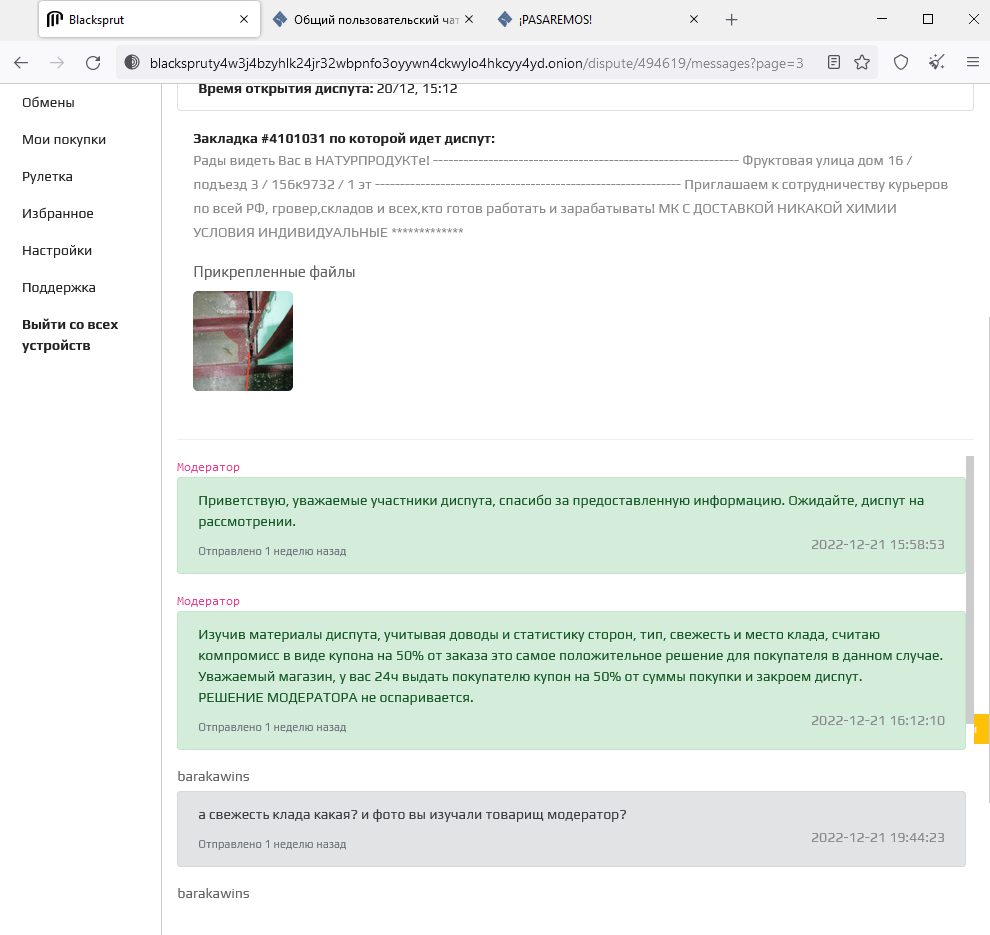Viewport: 990px width, 935px height.
Task: Close the ¡PASAREMOS! tab
Action: [x=694, y=20]
